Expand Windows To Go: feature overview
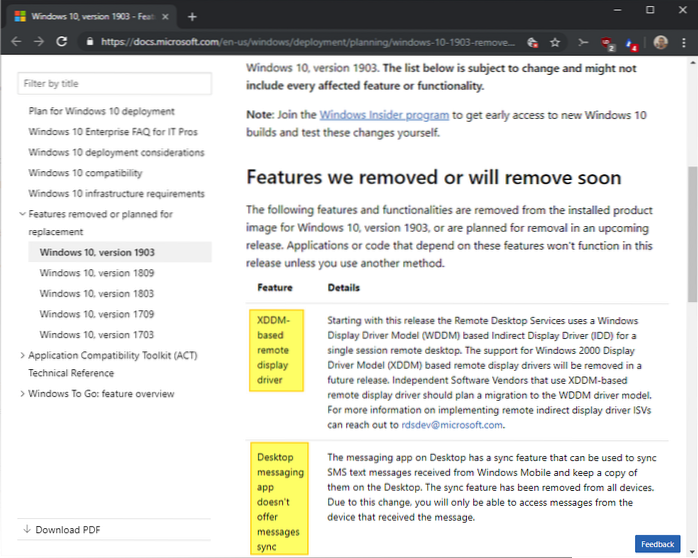698x558 pixels. [23, 393]
